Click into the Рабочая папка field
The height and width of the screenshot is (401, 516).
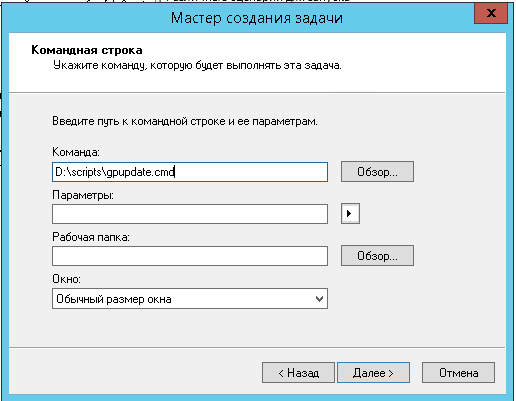[x=190, y=256]
